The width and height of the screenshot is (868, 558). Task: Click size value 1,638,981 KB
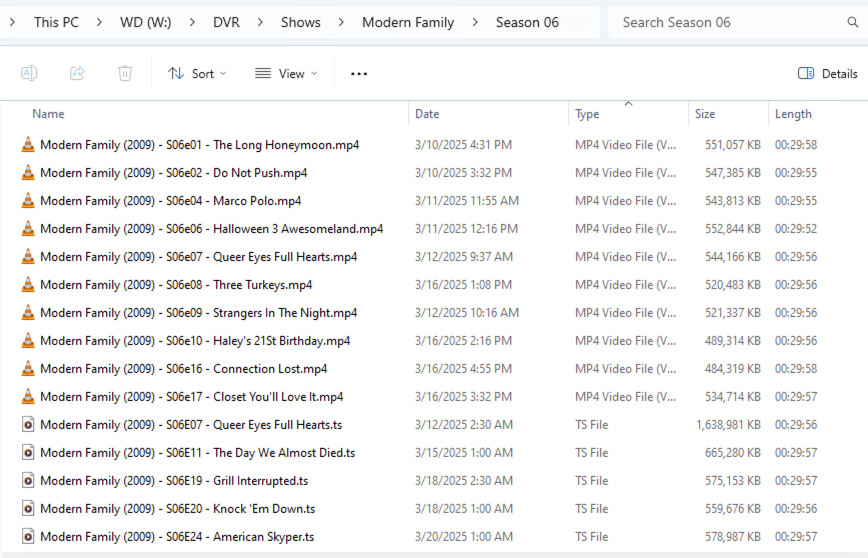pyautogui.click(x=728, y=425)
